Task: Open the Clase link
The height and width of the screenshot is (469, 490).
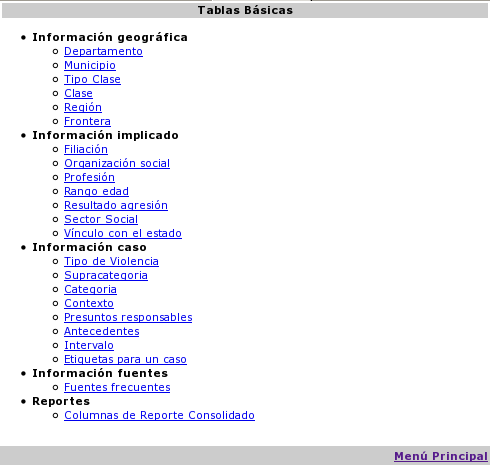Action: click(x=78, y=93)
